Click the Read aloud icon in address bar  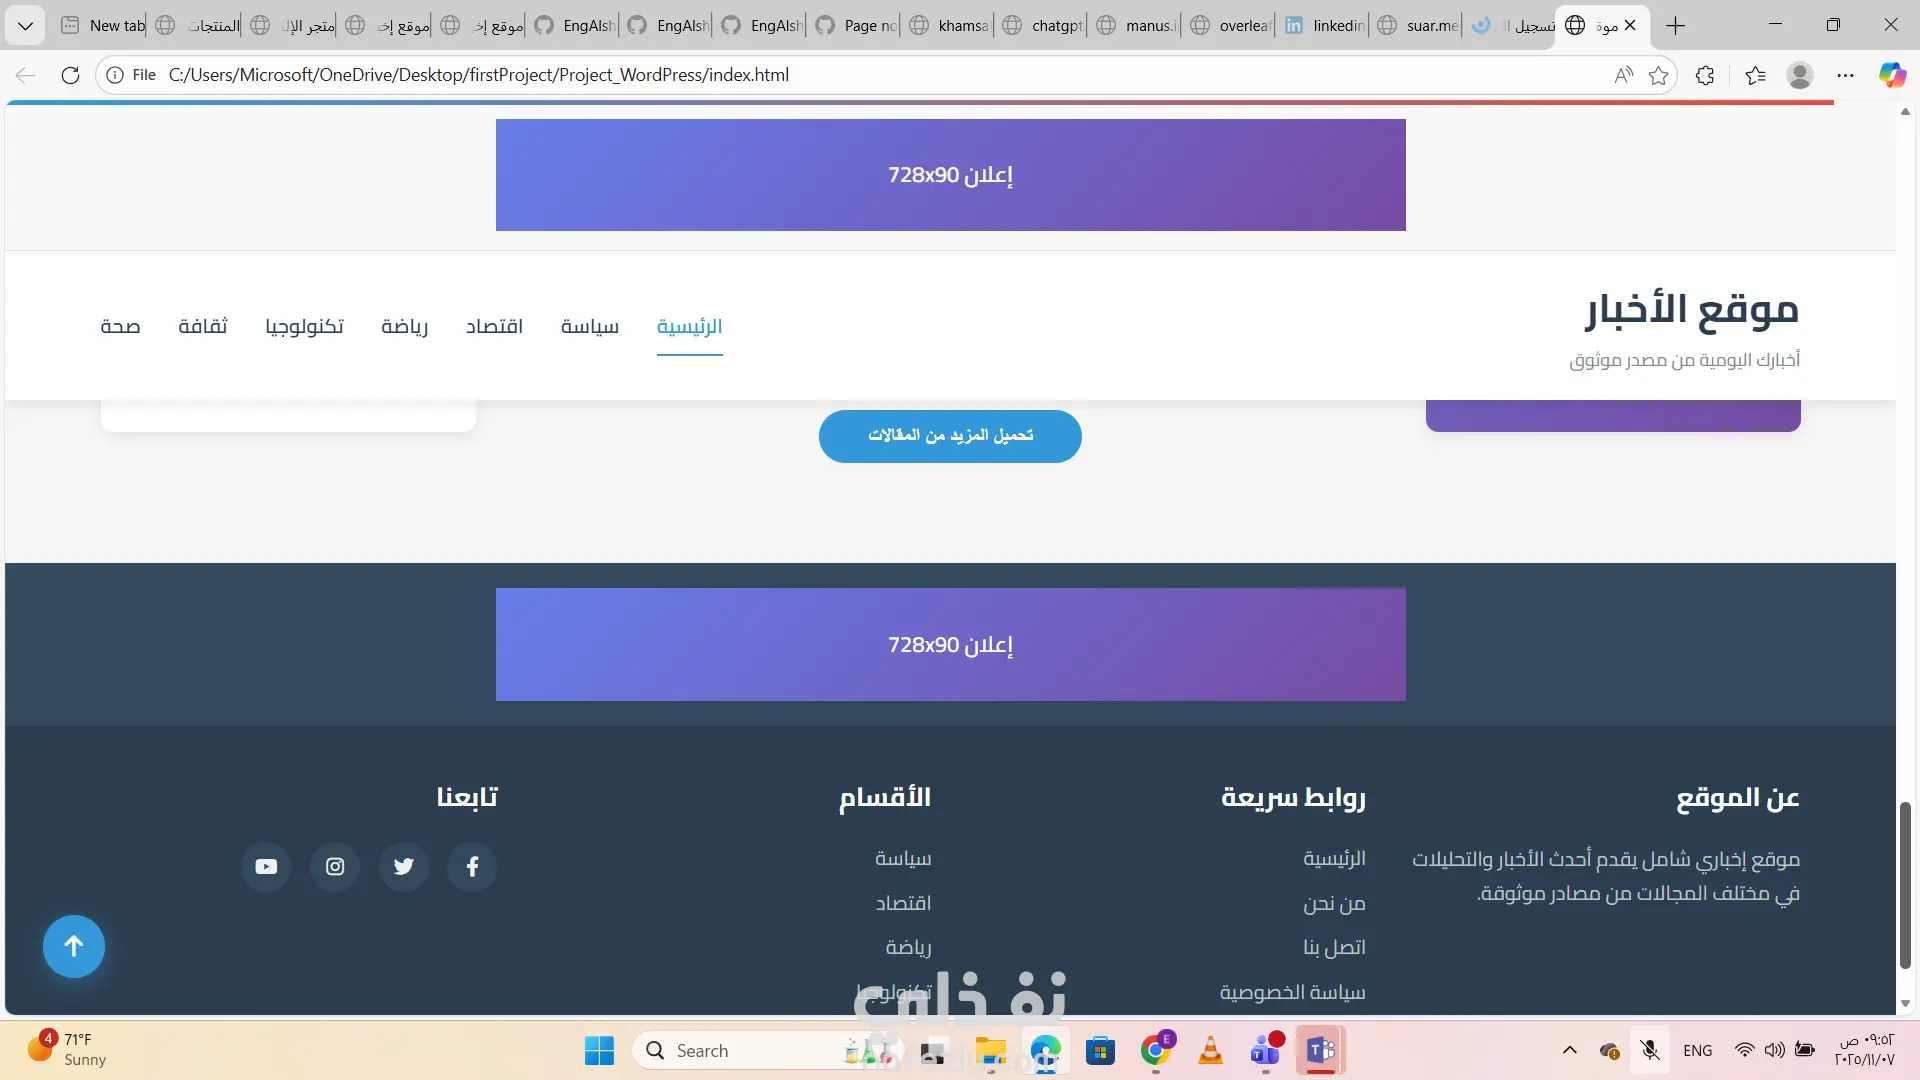click(x=1624, y=75)
